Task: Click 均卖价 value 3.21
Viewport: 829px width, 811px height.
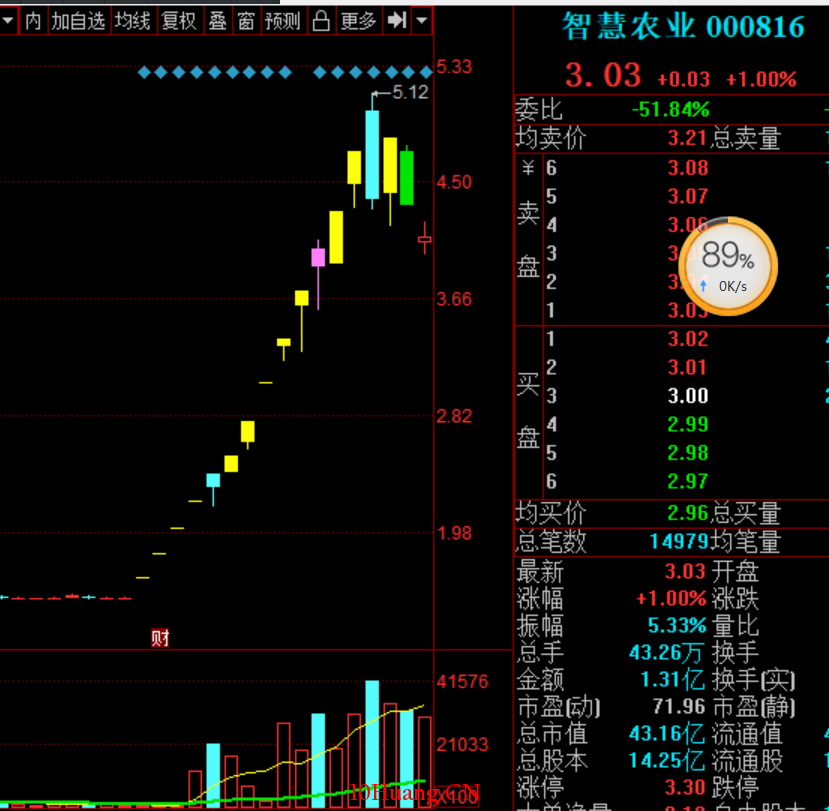Action: pos(687,139)
